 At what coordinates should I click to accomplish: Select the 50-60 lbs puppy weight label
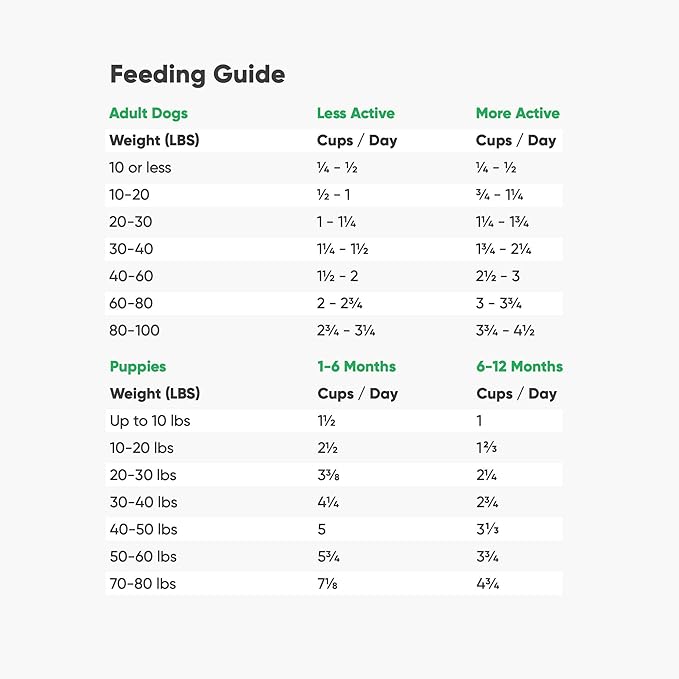143,556
